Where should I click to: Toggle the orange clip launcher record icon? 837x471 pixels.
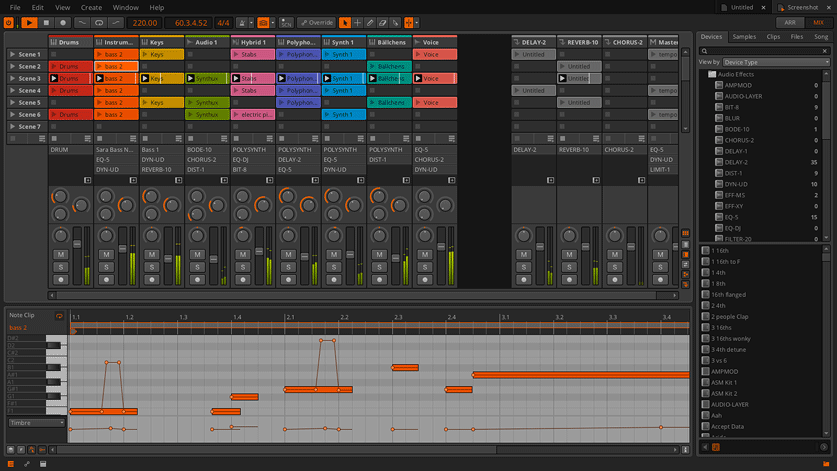tap(263, 23)
